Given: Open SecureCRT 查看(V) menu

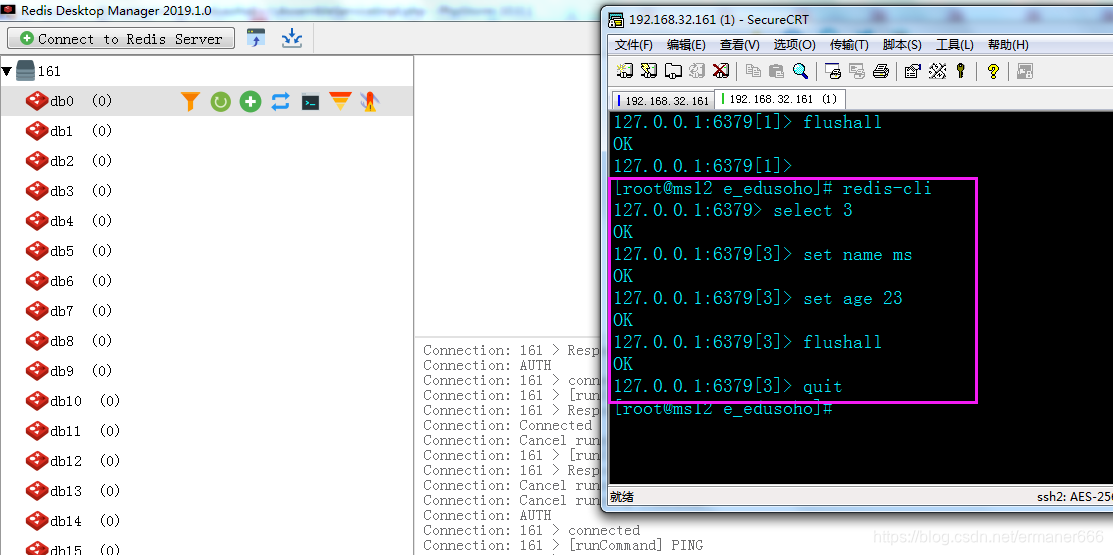Looking at the screenshot, I should coord(739,45).
